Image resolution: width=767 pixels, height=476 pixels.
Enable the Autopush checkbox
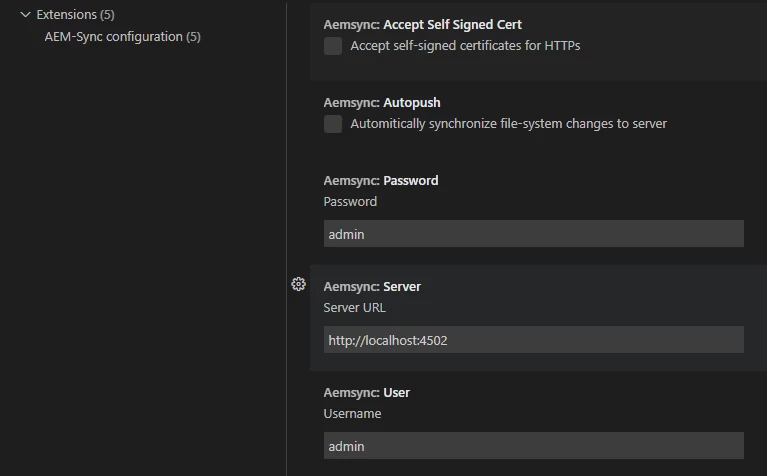point(333,124)
